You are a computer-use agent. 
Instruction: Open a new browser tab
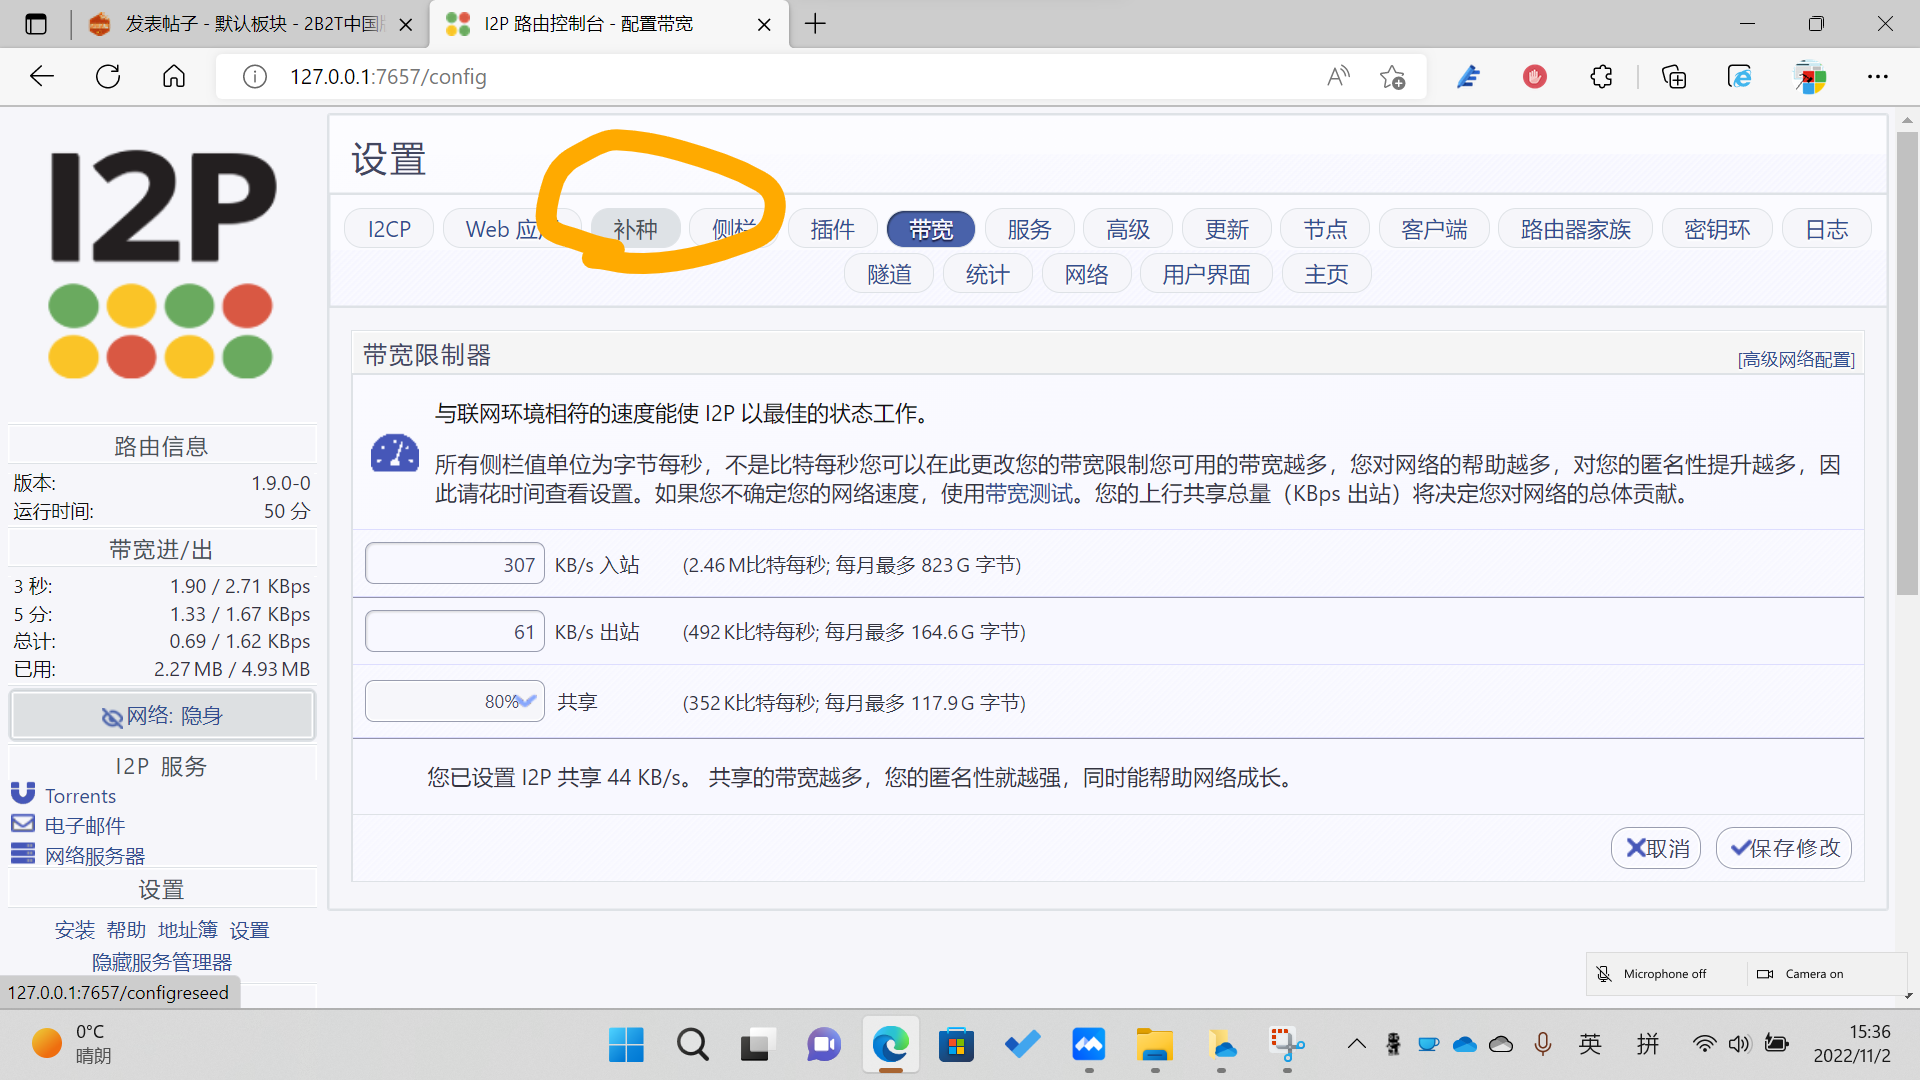point(815,24)
